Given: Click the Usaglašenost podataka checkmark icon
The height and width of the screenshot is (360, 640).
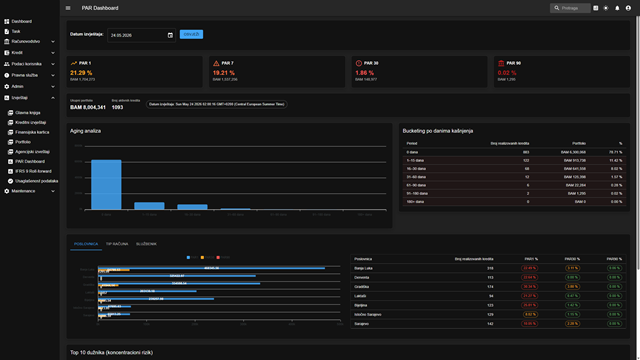Looking at the screenshot, I should click(11, 181).
